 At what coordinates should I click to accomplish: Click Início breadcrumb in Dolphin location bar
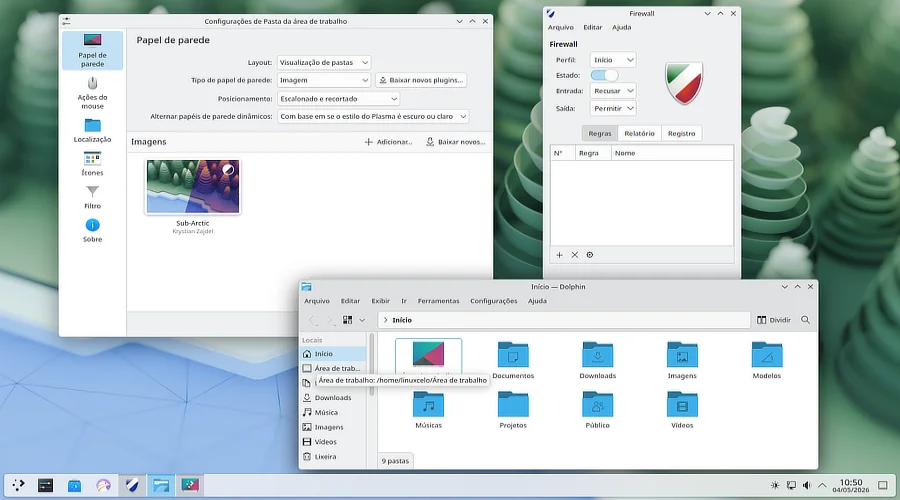[x=402, y=320]
